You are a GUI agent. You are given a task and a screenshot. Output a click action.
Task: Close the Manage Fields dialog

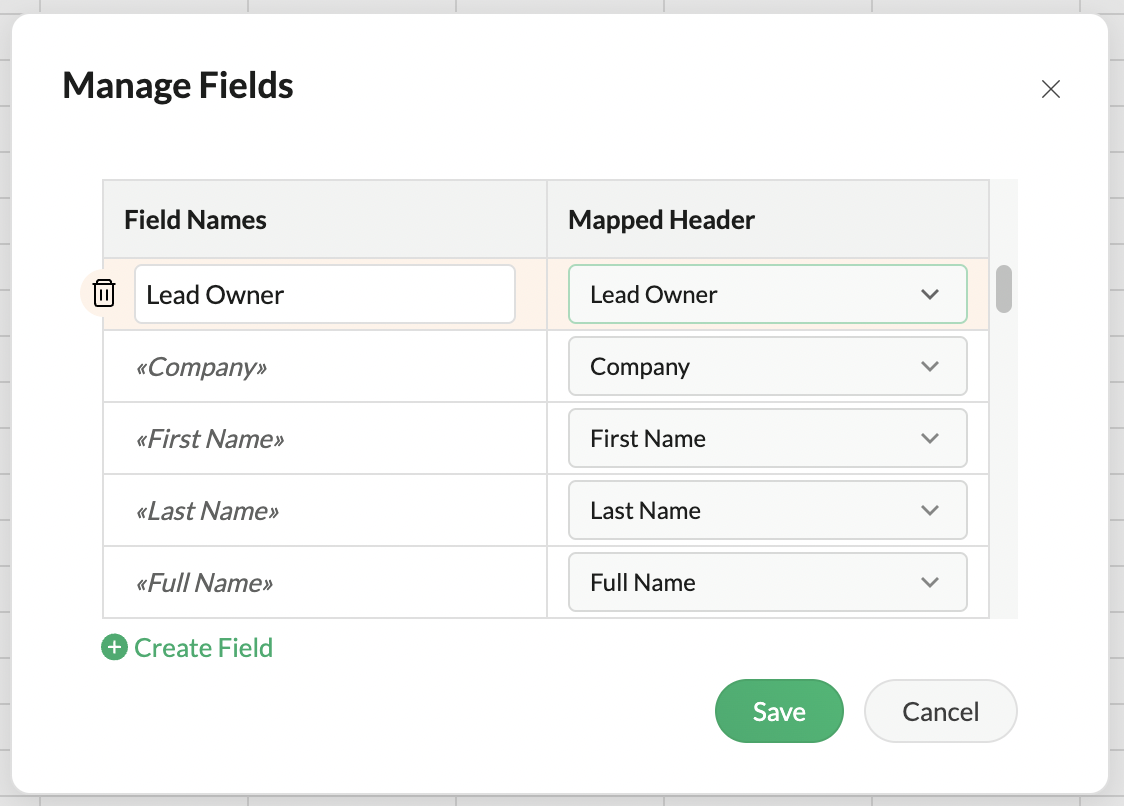tap(1050, 89)
